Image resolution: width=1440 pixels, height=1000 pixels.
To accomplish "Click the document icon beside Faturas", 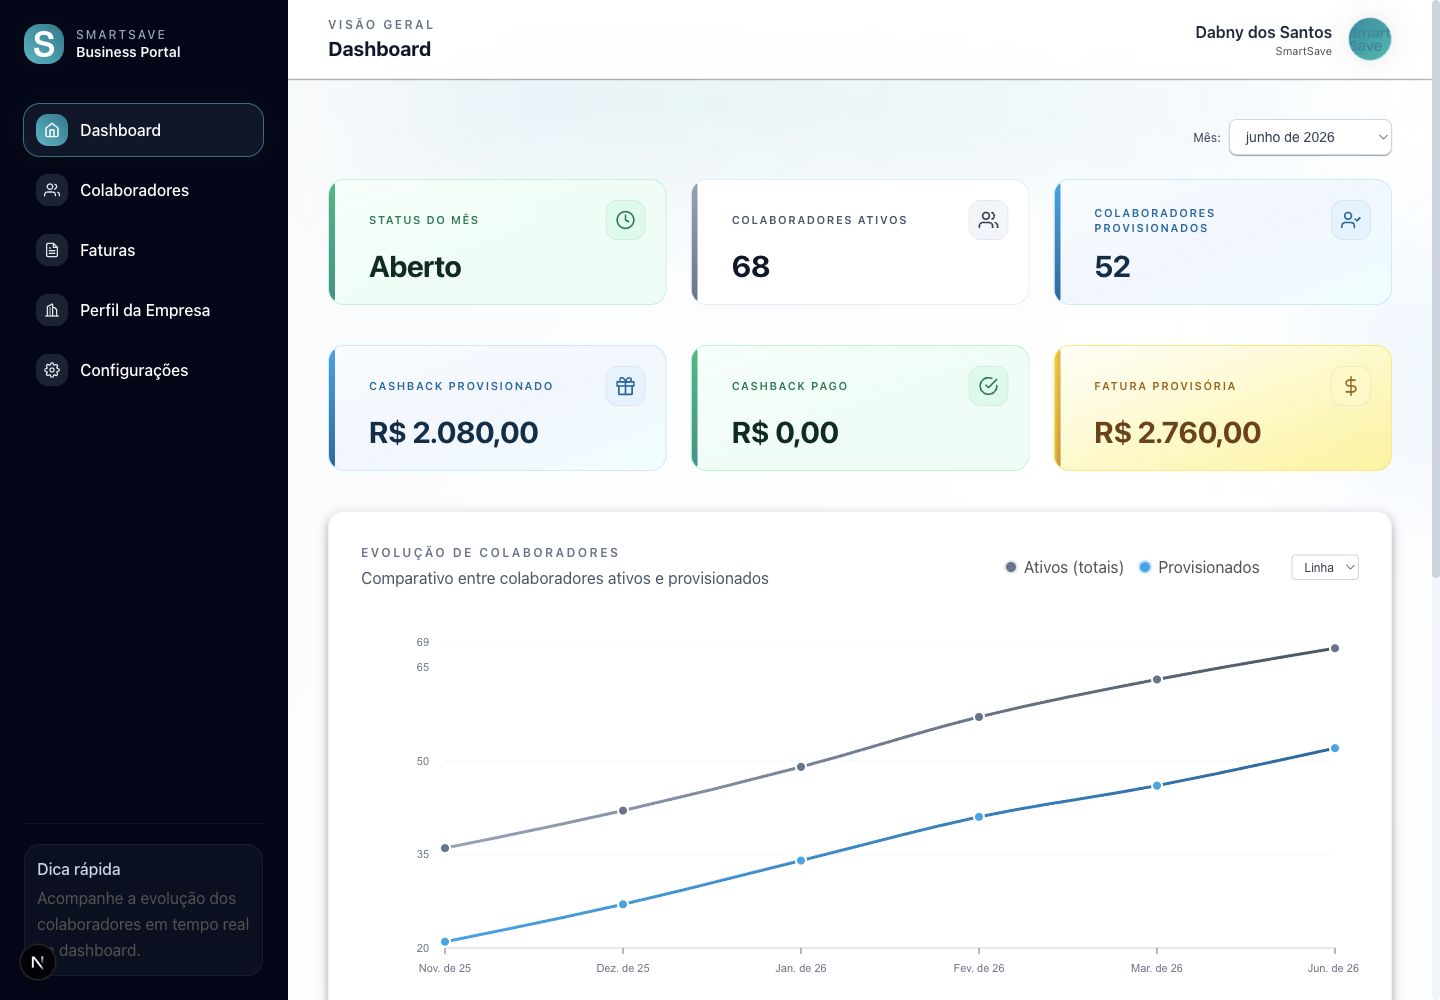I will (52, 250).
